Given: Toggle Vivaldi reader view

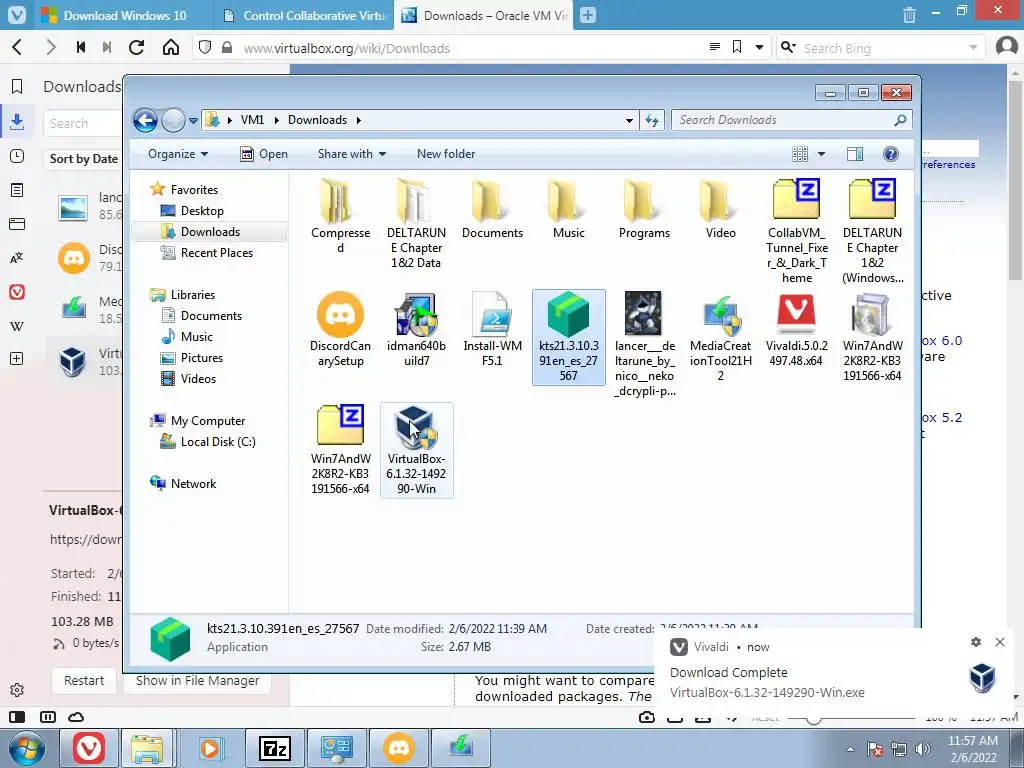Looking at the screenshot, I should tap(714, 47).
